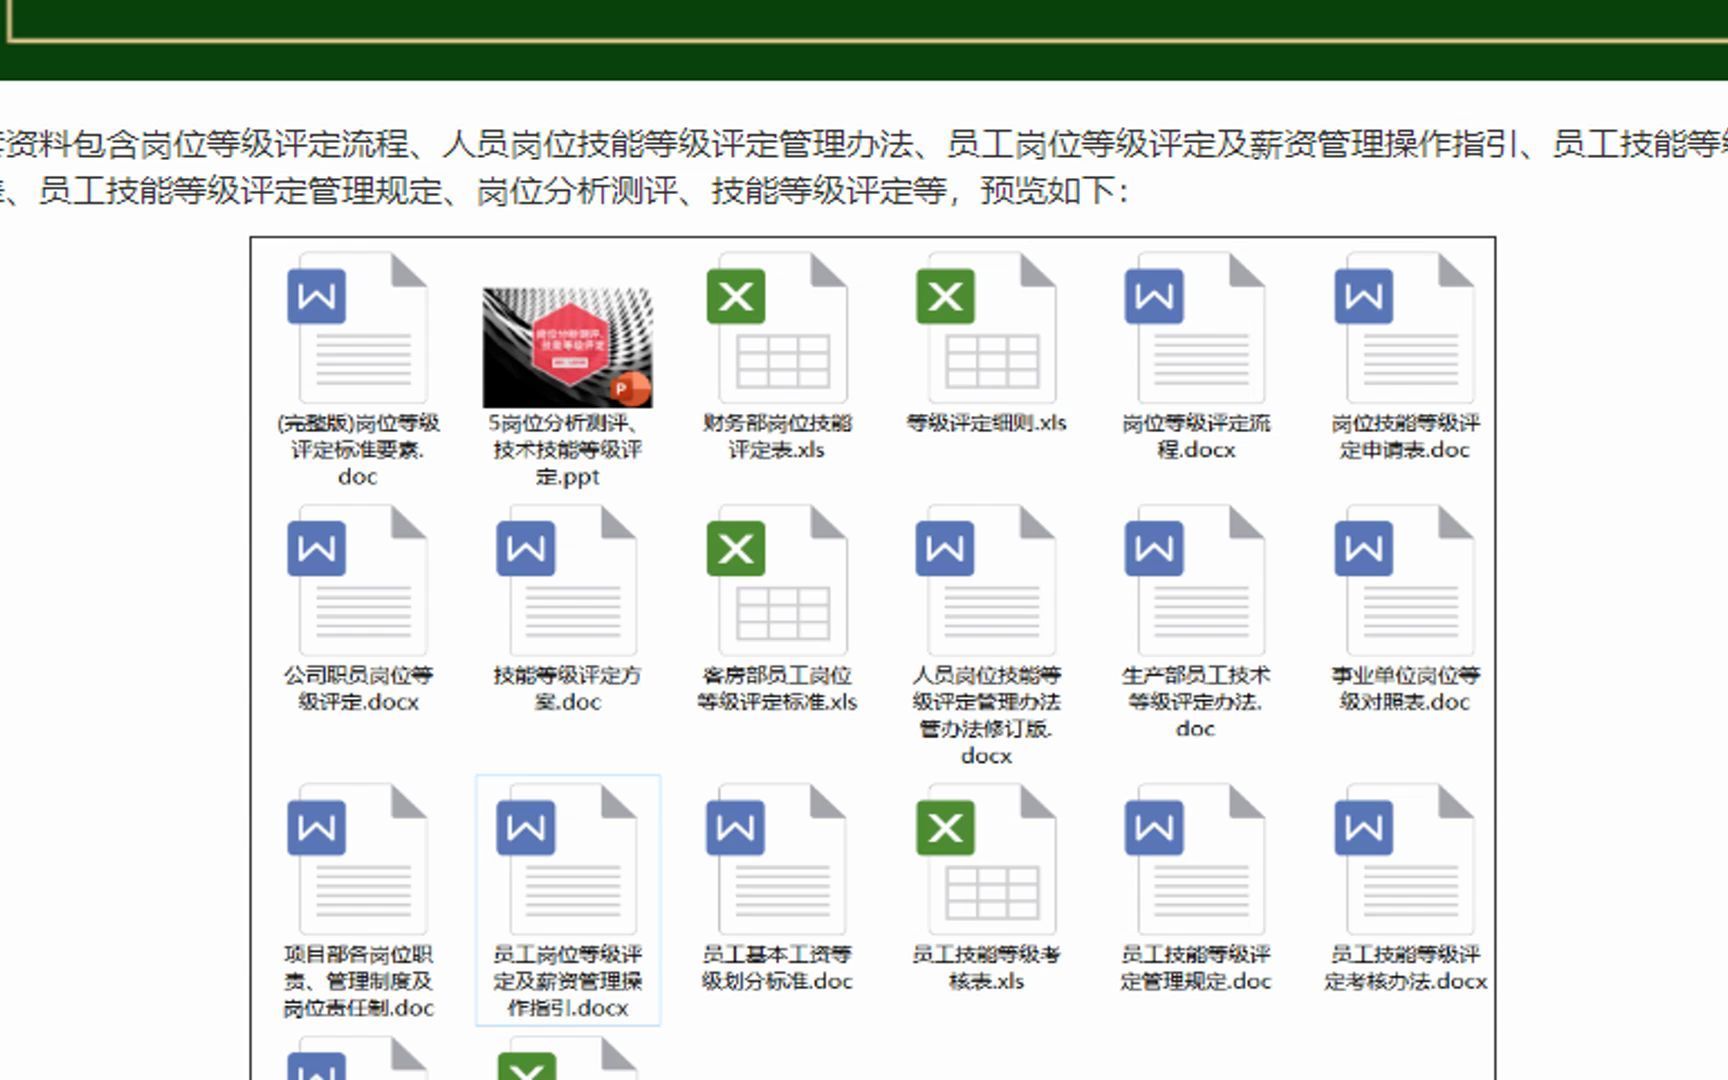Click the label 客房部员工岗位等级评定标准.xls

point(777,688)
